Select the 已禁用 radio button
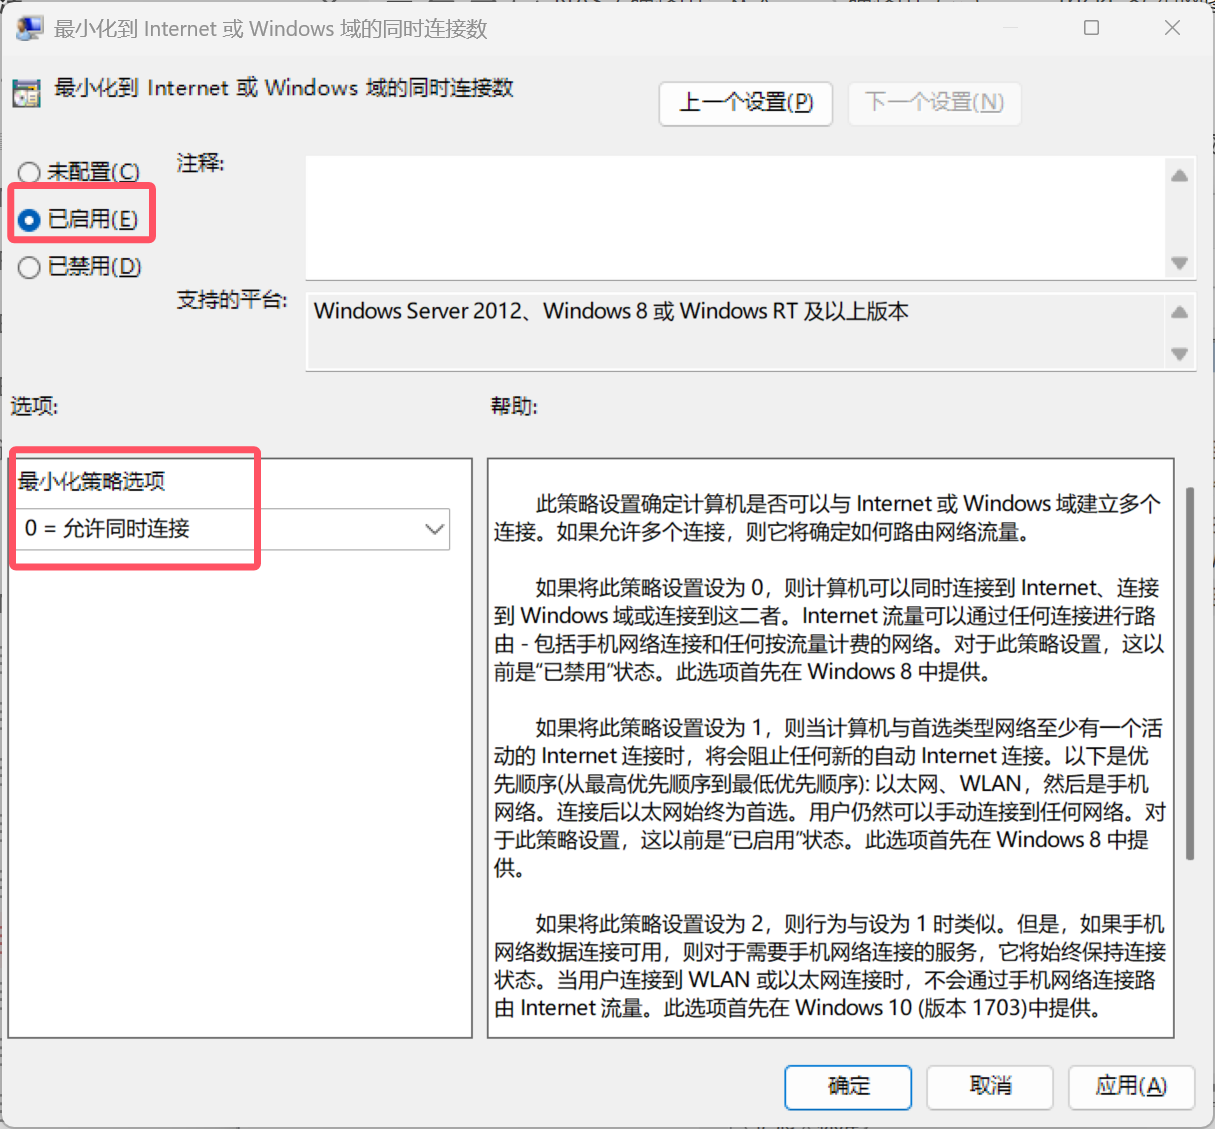Viewport: 1215px width, 1129px height. [29, 267]
